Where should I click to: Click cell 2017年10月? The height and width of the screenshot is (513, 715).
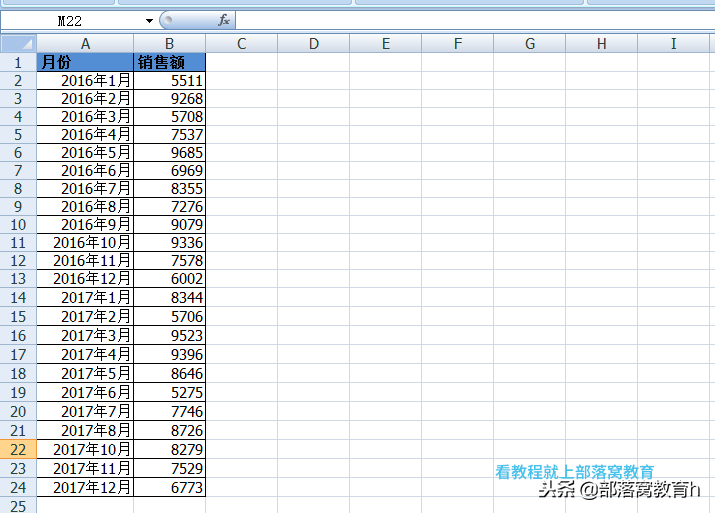85,449
